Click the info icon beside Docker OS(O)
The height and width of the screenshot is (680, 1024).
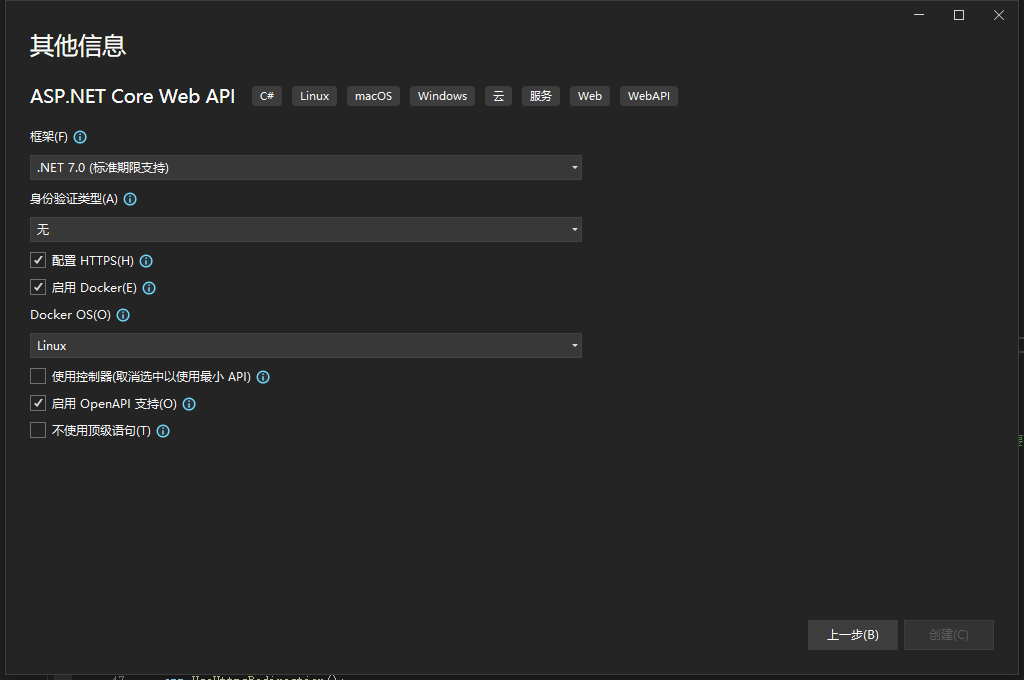tap(123, 316)
